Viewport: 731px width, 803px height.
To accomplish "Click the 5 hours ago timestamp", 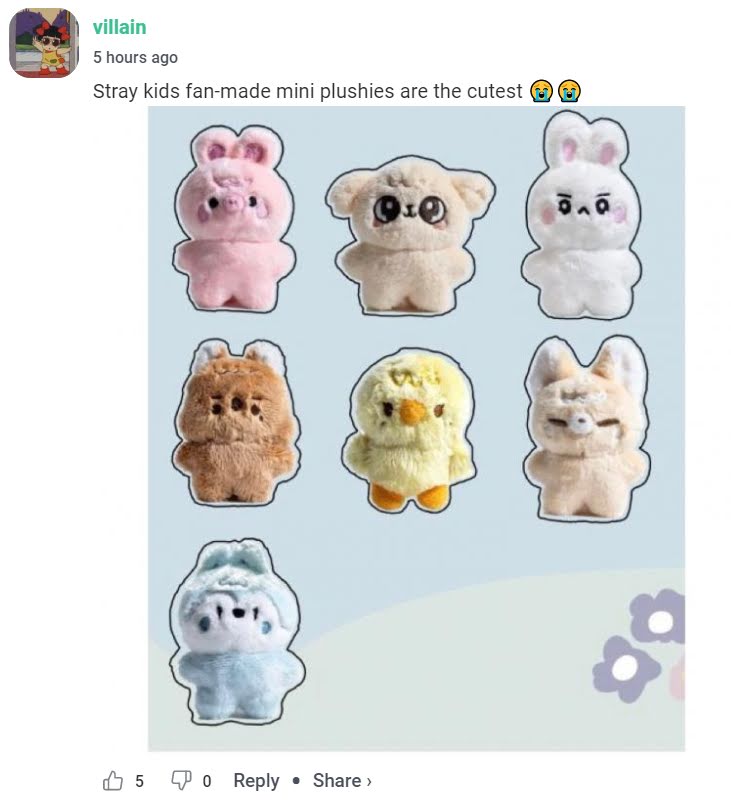I will (x=135, y=57).
